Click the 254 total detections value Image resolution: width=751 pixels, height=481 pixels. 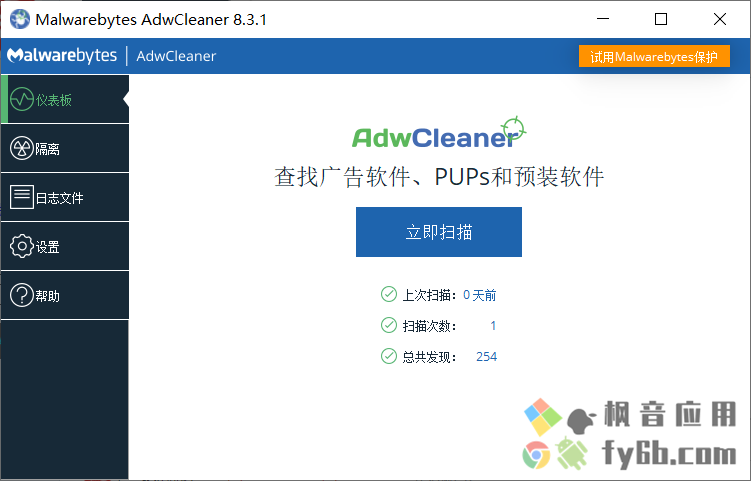pyautogui.click(x=486, y=356)
